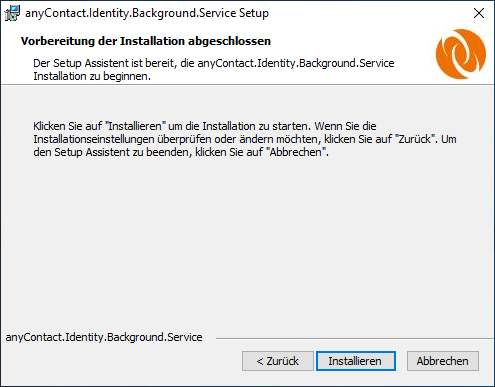The height and width of the screenshot is (387, 495).
Task: Click the word 'Installationseinstellungen' in the paragraph
Action: (94, 139)
